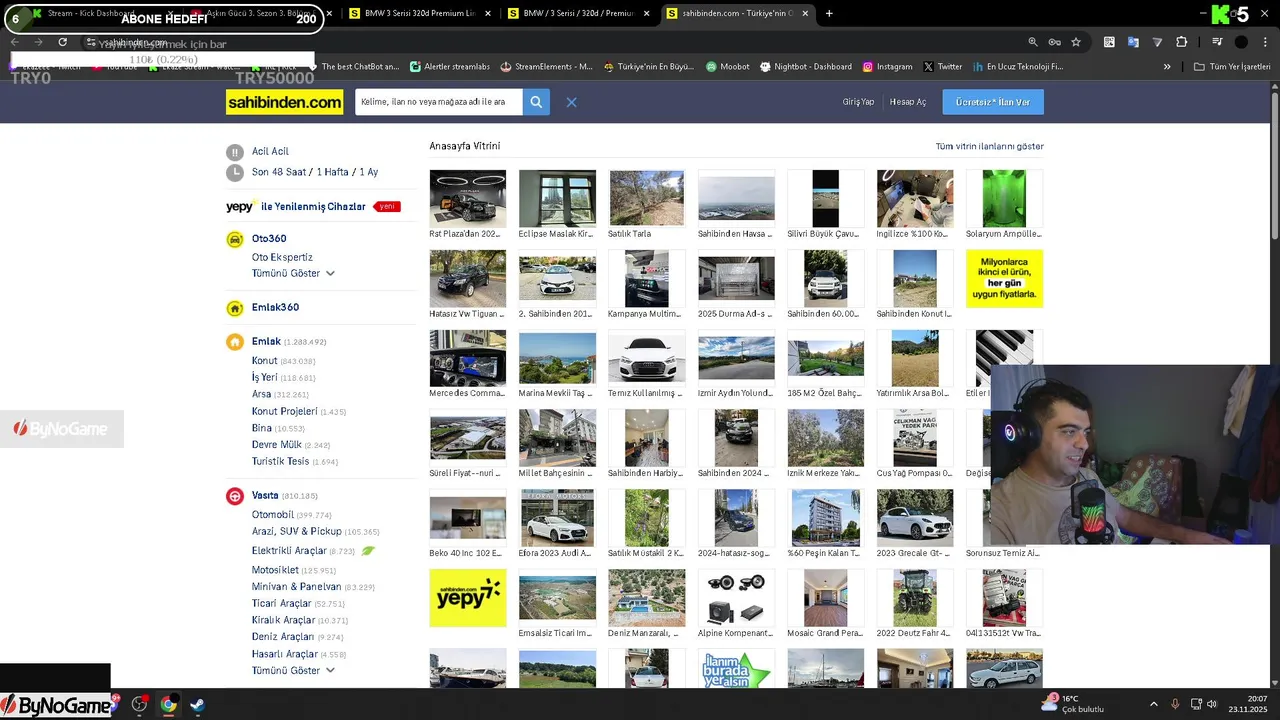This screenshot has width=1280, height=720.
Task: Click the Son 48 Saat text
Action: tap(279, 172)
